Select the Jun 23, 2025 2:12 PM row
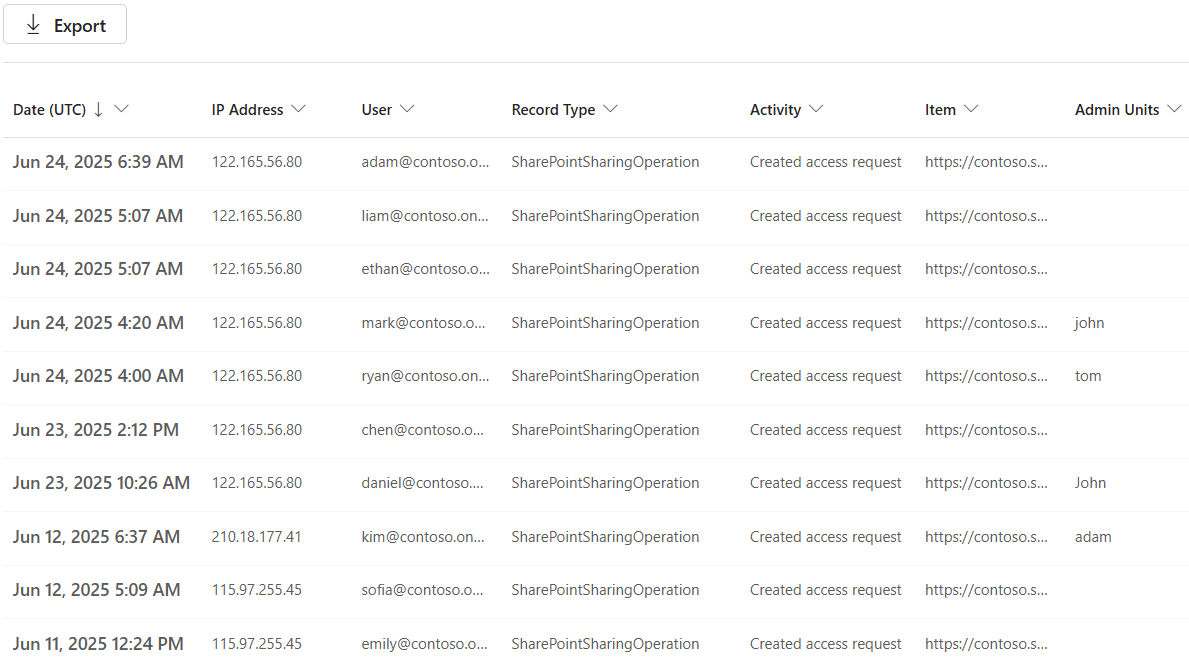 click(x=96, y=429)
